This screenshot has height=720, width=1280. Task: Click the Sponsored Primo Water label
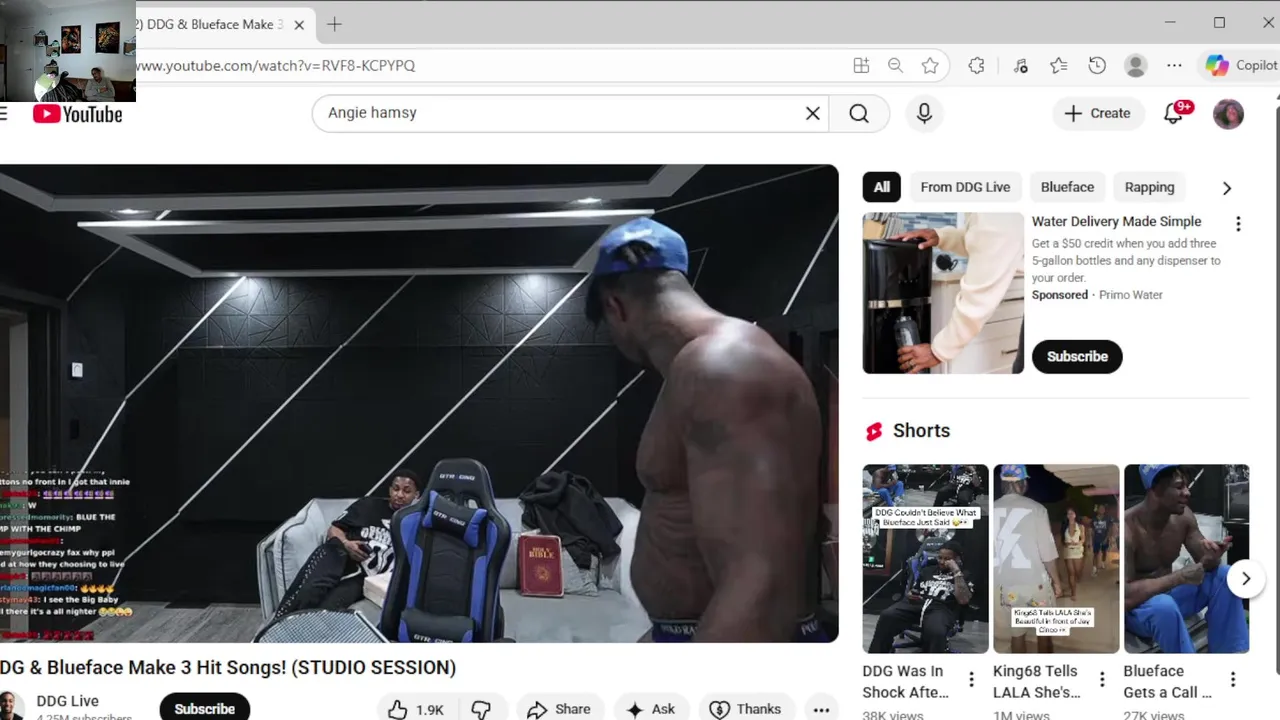pyautogui.click(x=1097, y=295)
